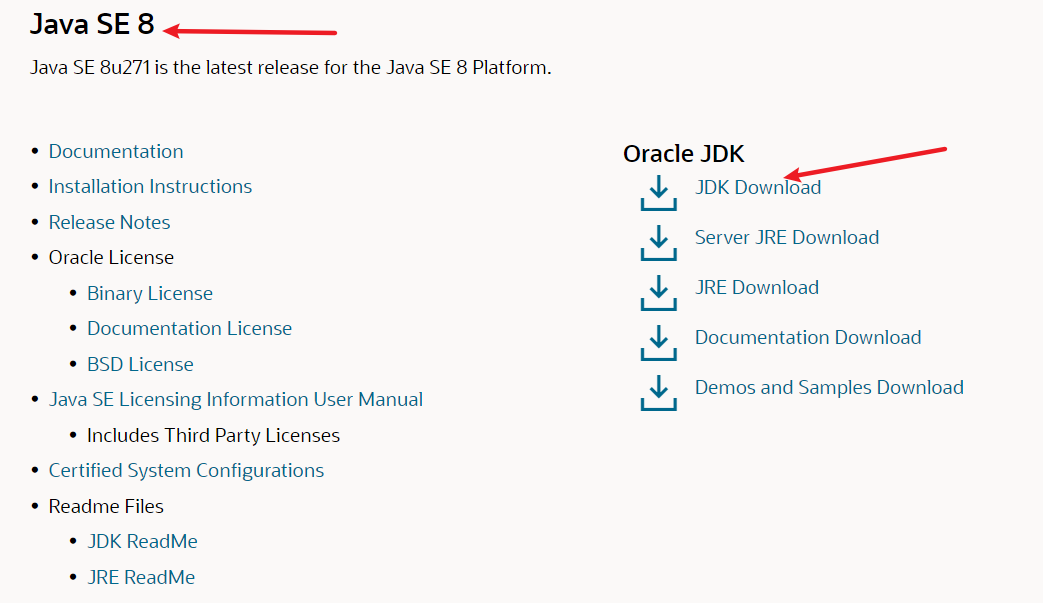Open the Documentation License link
Screen dimensions: 1043x603
[190, 328]
